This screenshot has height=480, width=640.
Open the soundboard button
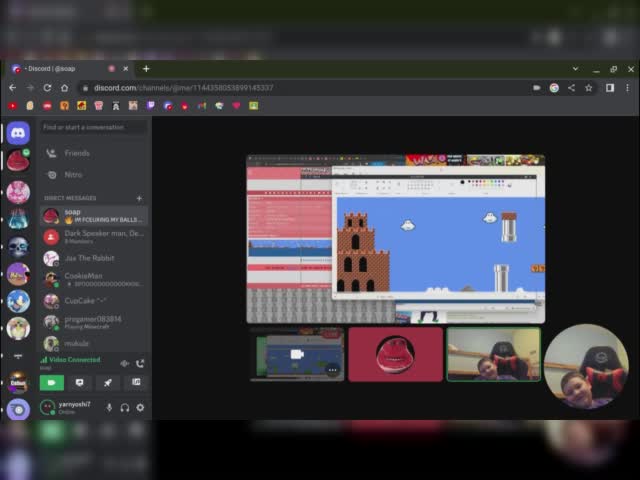tap(136, 382)
